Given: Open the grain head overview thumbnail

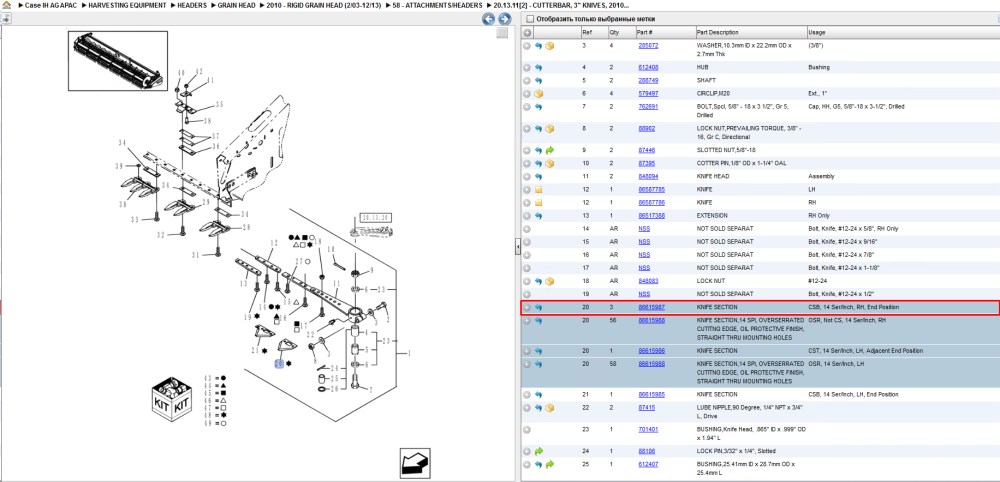Looking at the screenshot, I should pyautogui.click(x=118, y=60).
